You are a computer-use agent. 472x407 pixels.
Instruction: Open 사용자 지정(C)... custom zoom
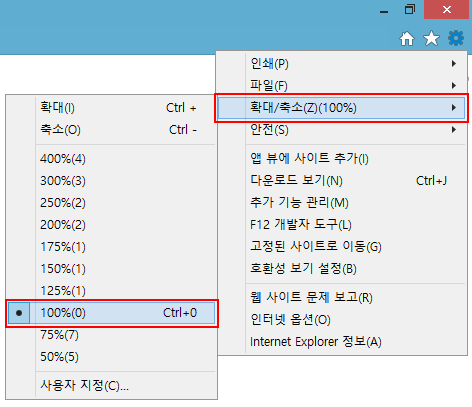point(112,386)
